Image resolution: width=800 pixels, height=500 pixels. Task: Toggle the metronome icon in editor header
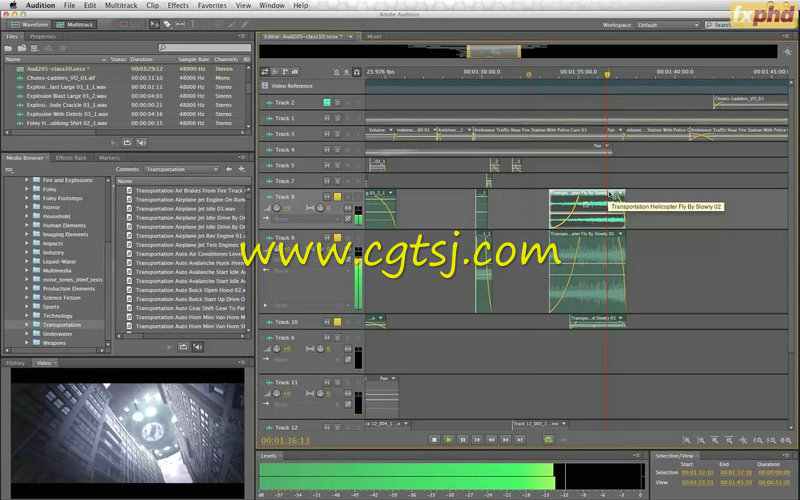(x=336, y=72)
